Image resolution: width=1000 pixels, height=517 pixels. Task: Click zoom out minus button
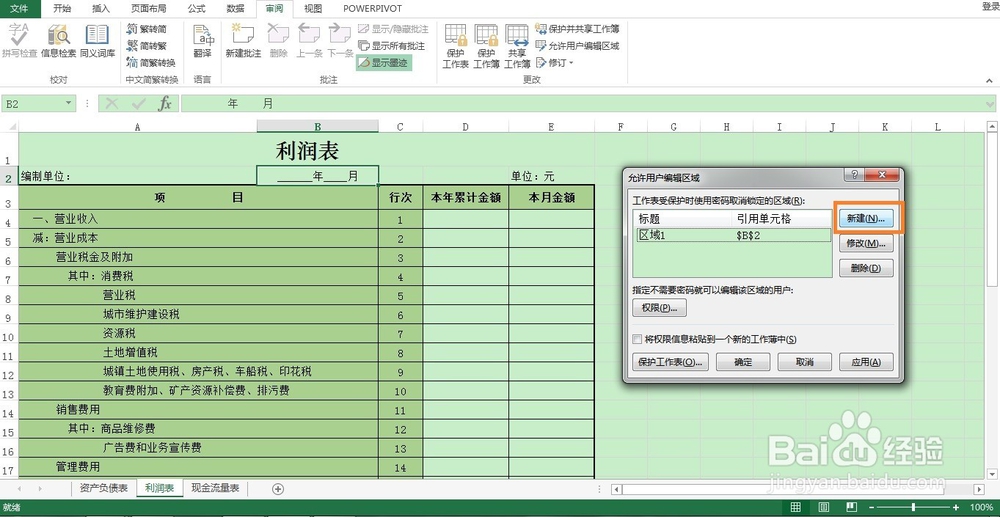coord(871,507)
